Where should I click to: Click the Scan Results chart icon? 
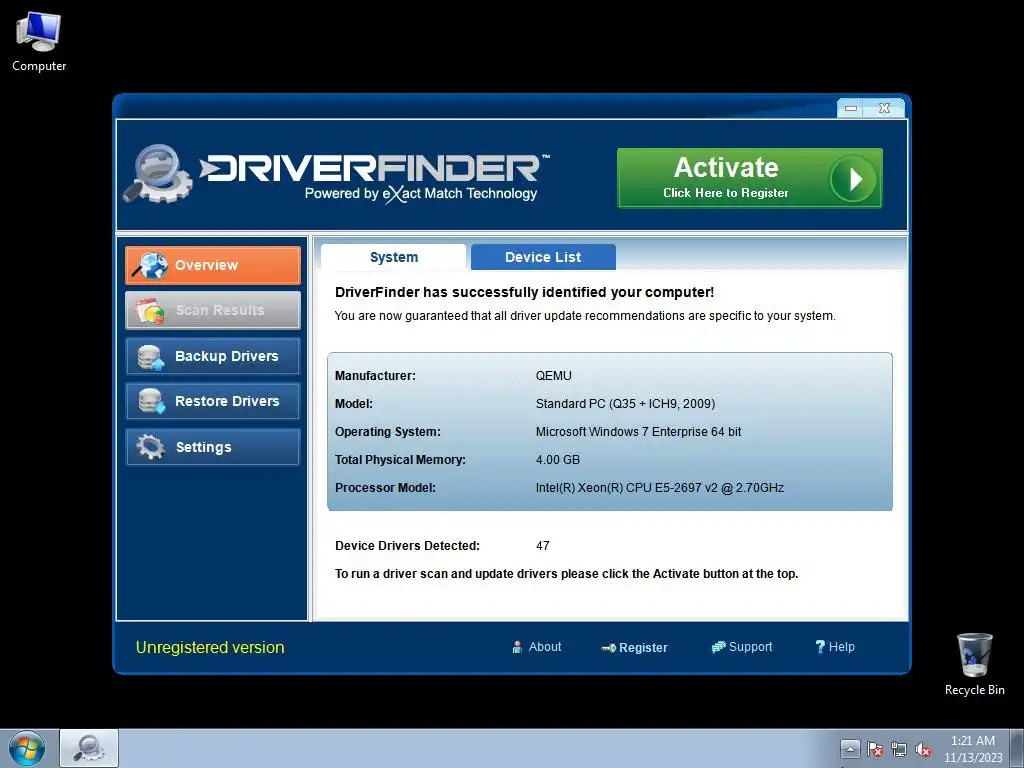pos(150,311)
